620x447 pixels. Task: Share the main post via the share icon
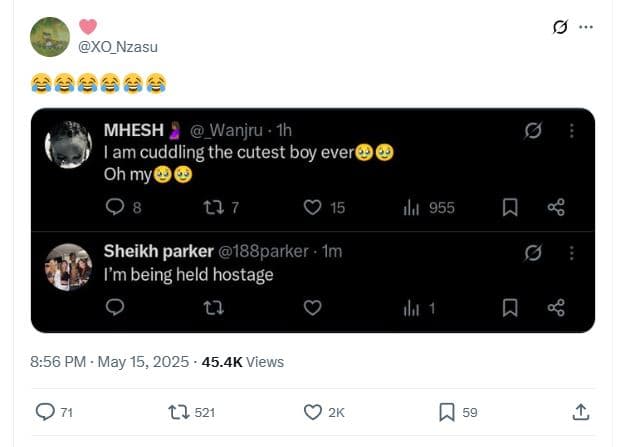[x=580, y=411]
